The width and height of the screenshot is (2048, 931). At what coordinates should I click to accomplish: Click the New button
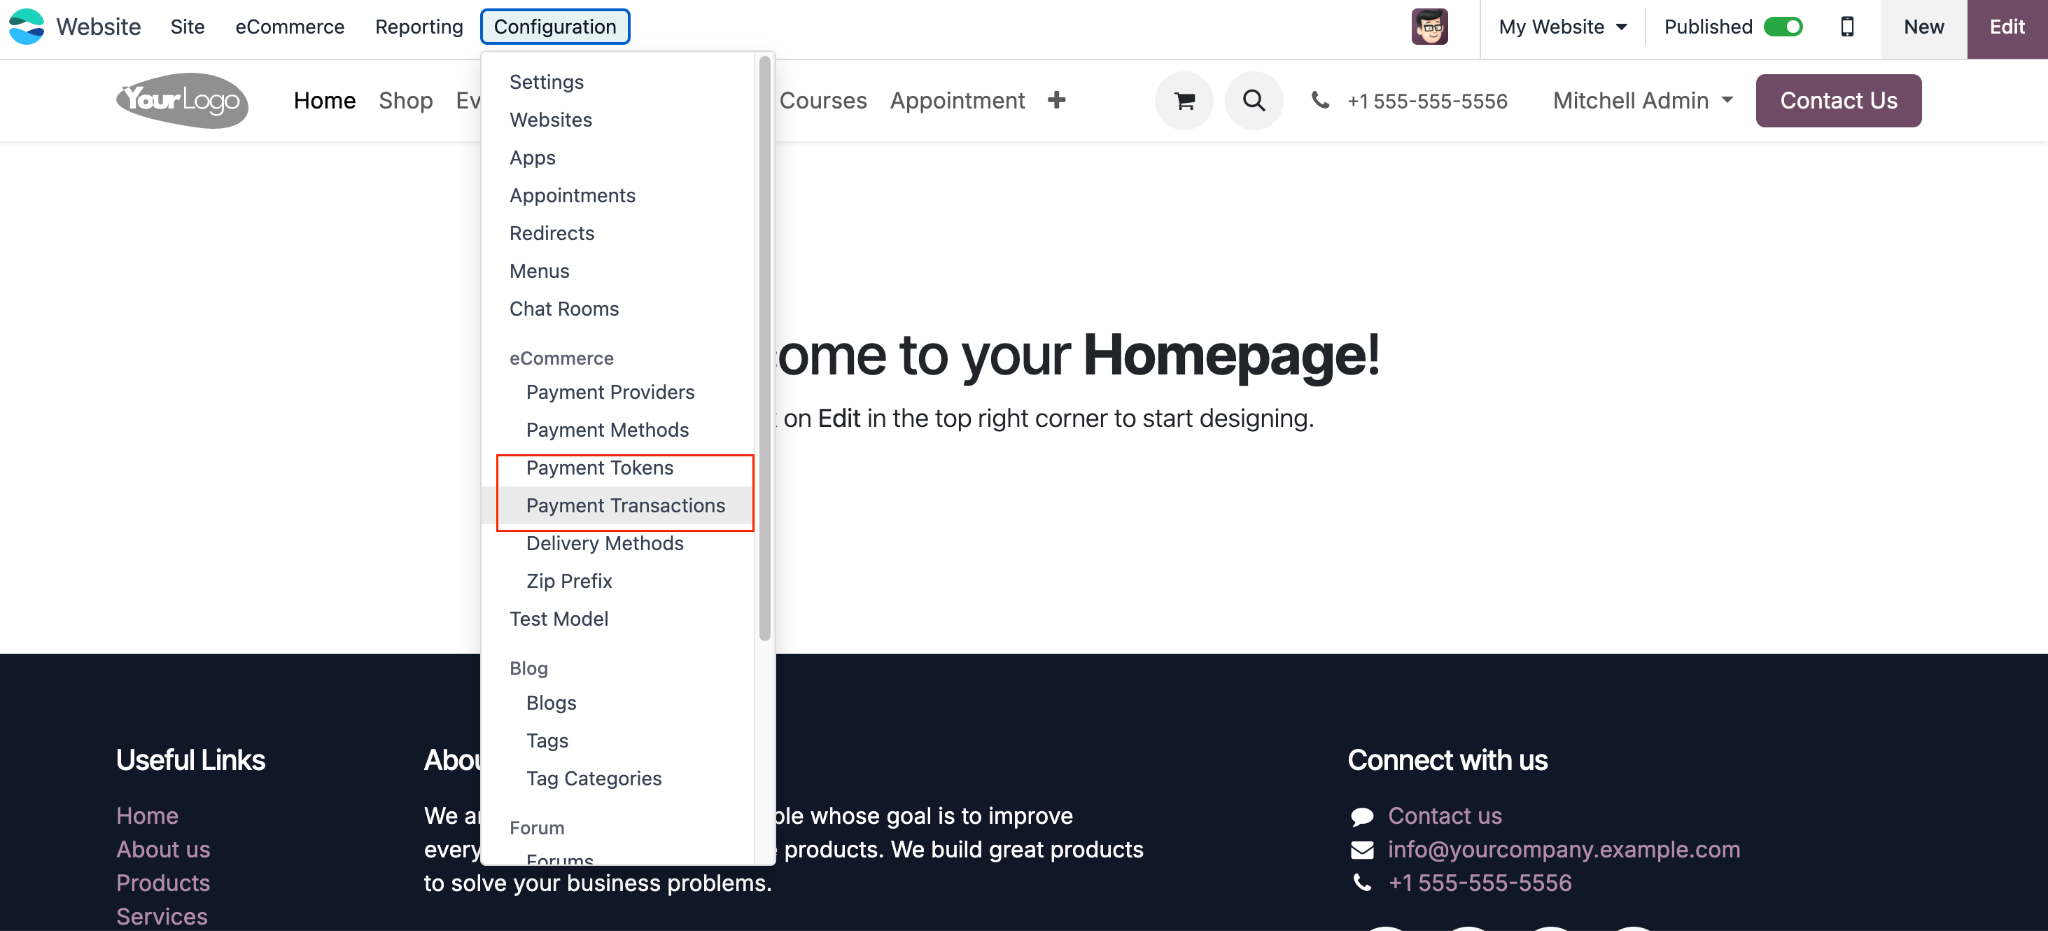click(1924, 28)
